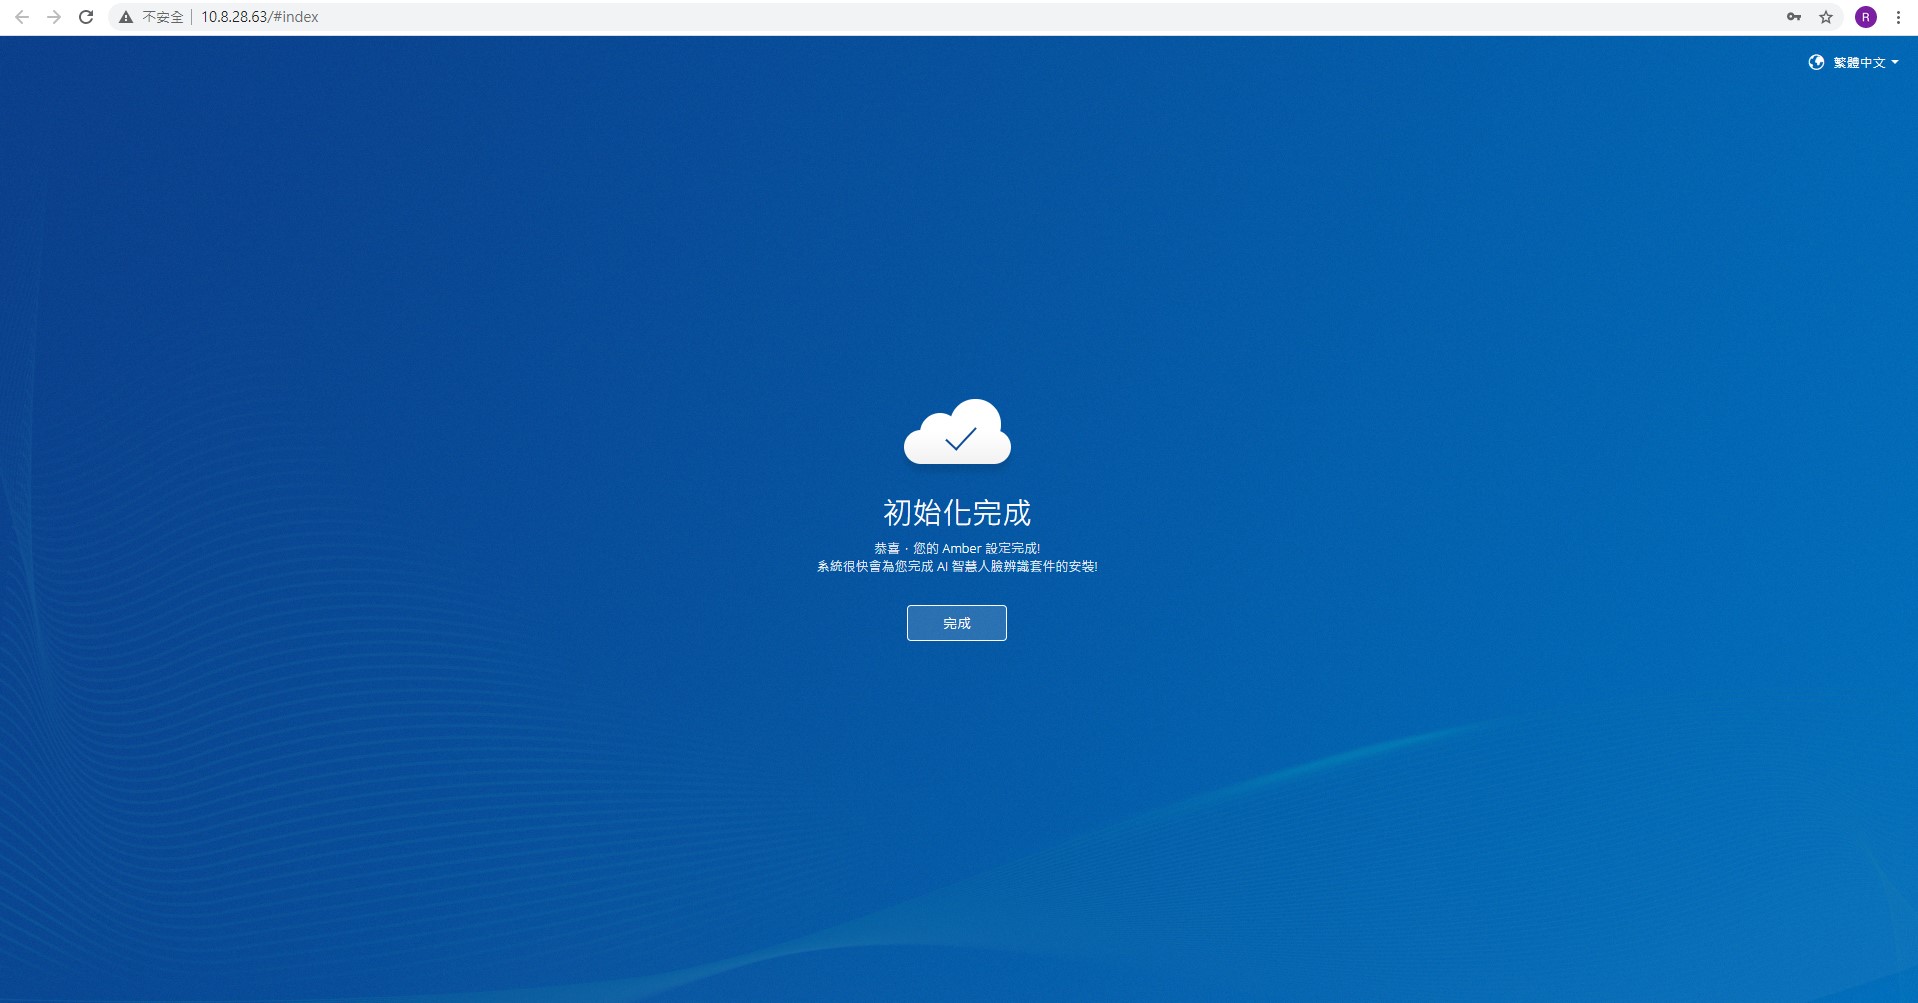Click the browser forward arrow
Screen dimensions: 1918x1003
click(x=54, y=17)
